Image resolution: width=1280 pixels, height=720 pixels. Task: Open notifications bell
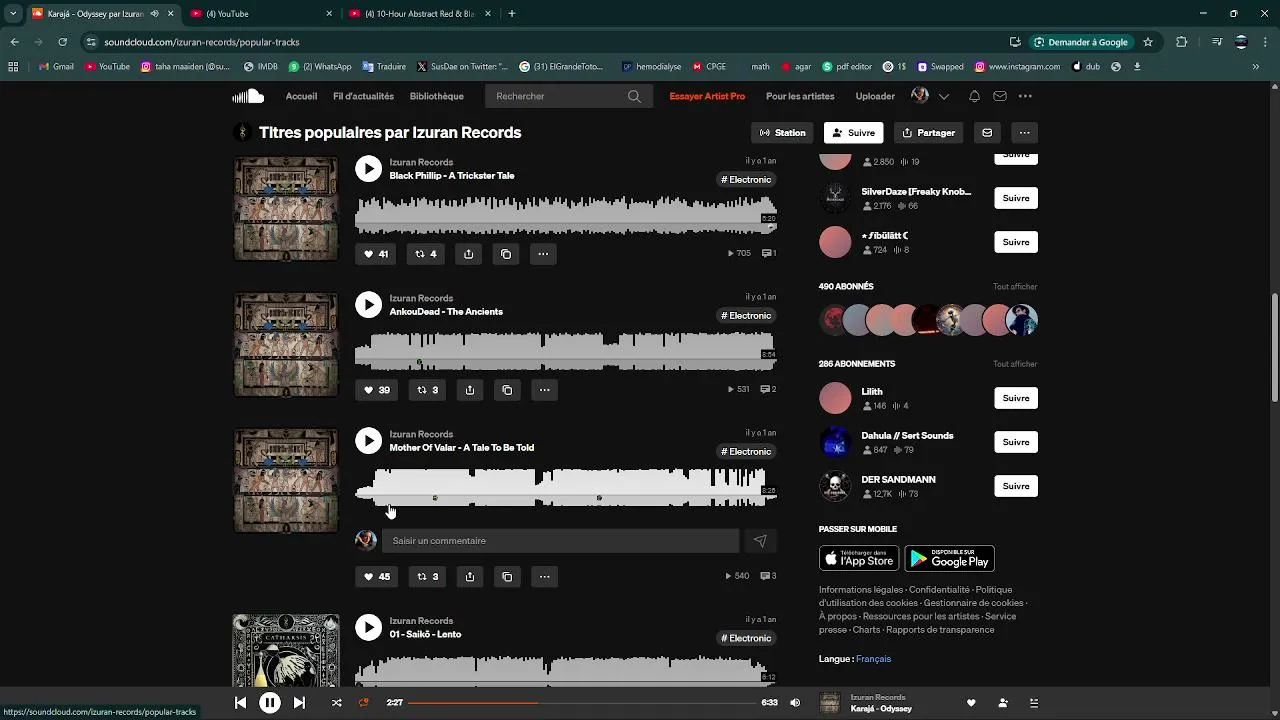(x=974, y=96)
